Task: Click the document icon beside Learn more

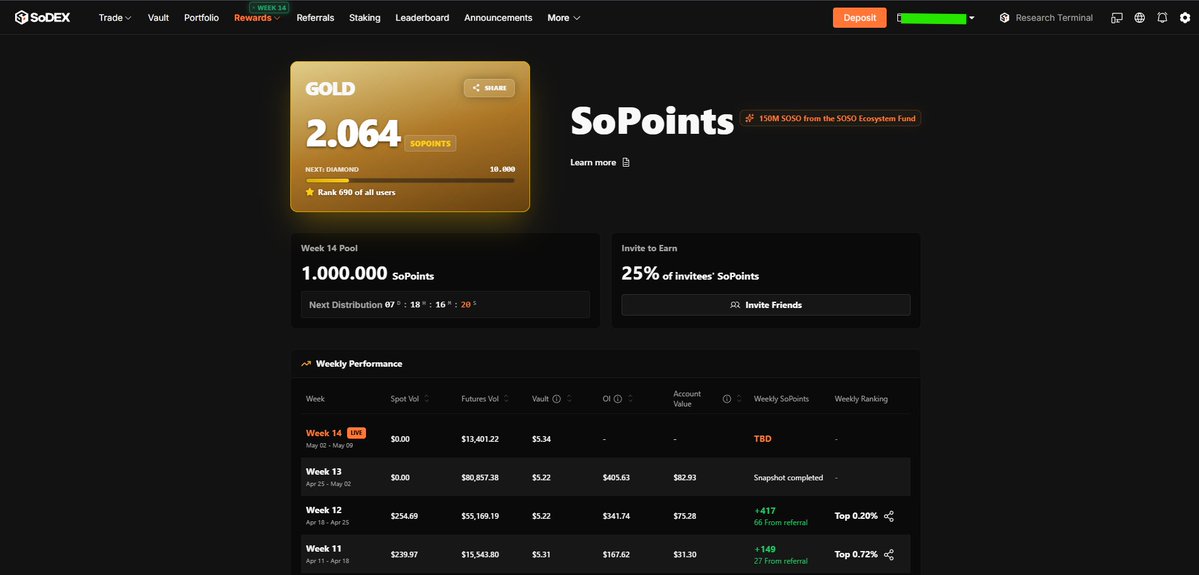Action: point(626,162)
